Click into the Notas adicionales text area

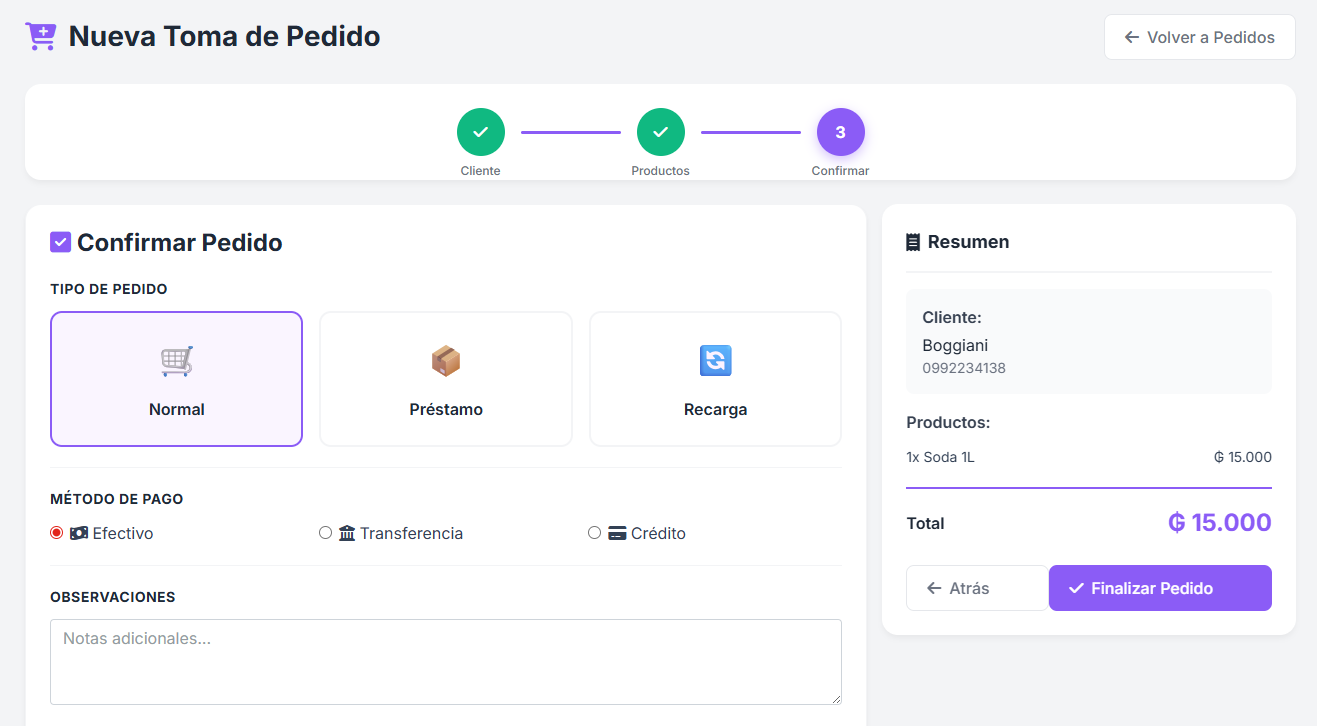(x=446, y=662)
